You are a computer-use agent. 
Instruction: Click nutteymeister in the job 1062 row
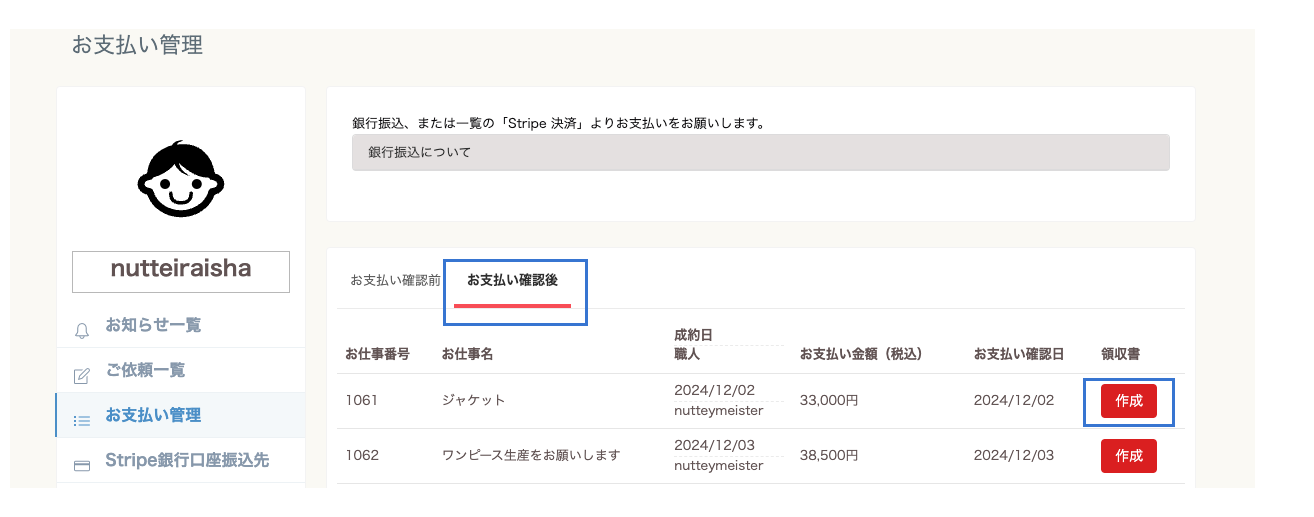[718, 466]
